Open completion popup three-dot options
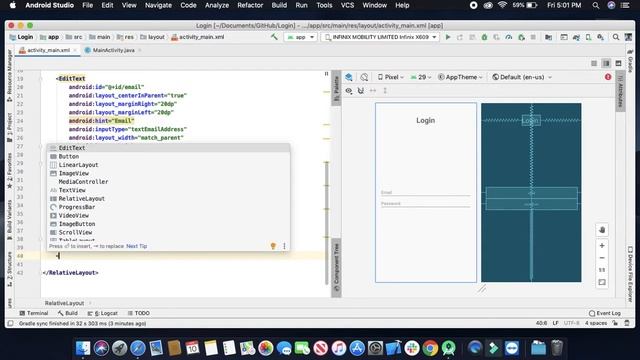 [284, 246]
